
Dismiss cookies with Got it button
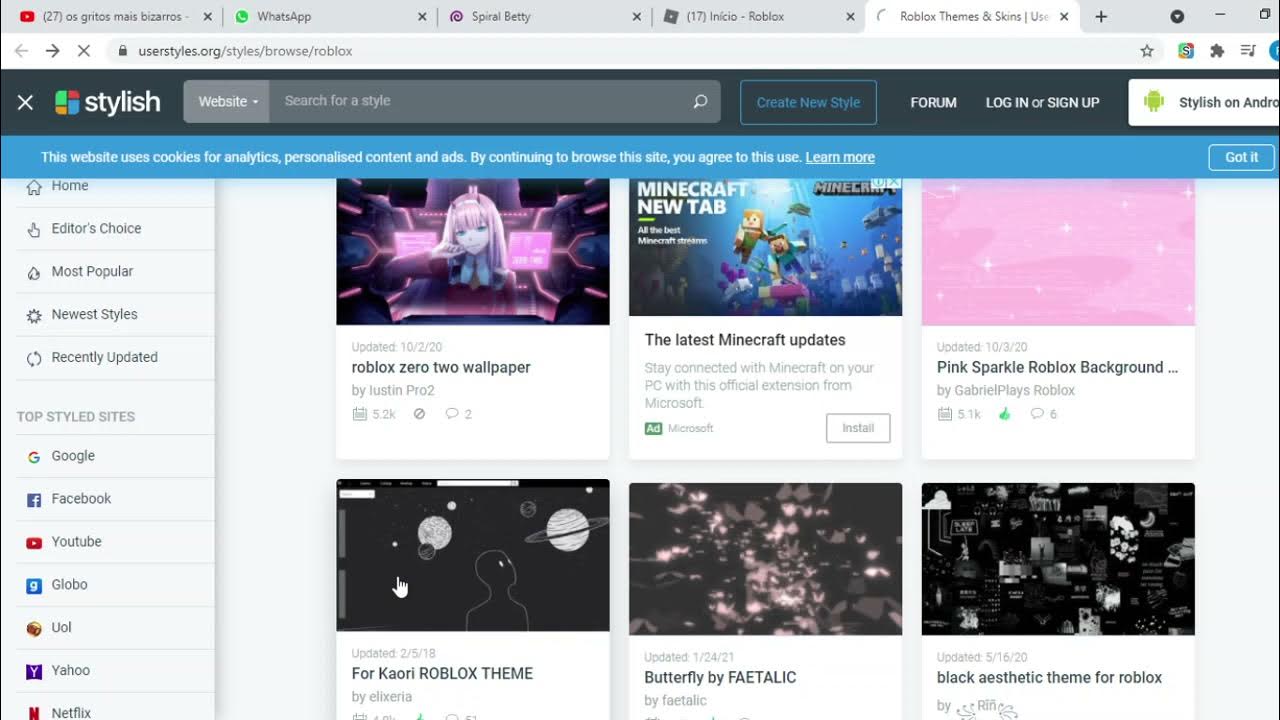tap(1241, 157)
